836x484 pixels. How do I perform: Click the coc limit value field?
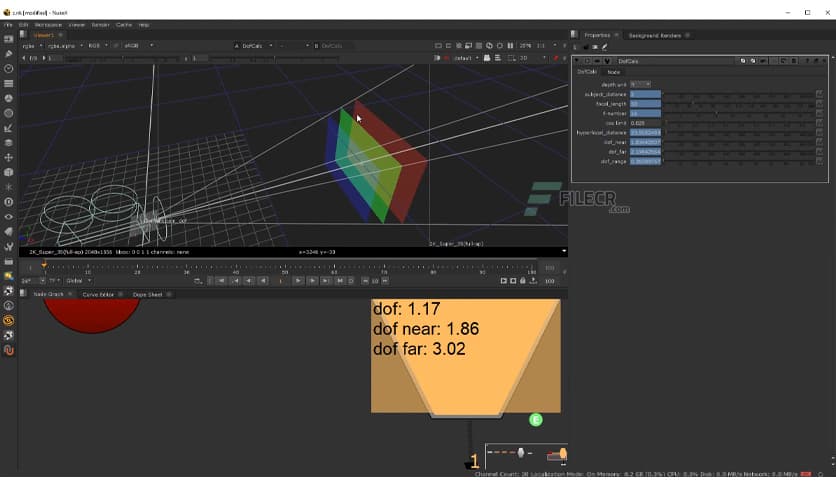click(x=645, y=123)
